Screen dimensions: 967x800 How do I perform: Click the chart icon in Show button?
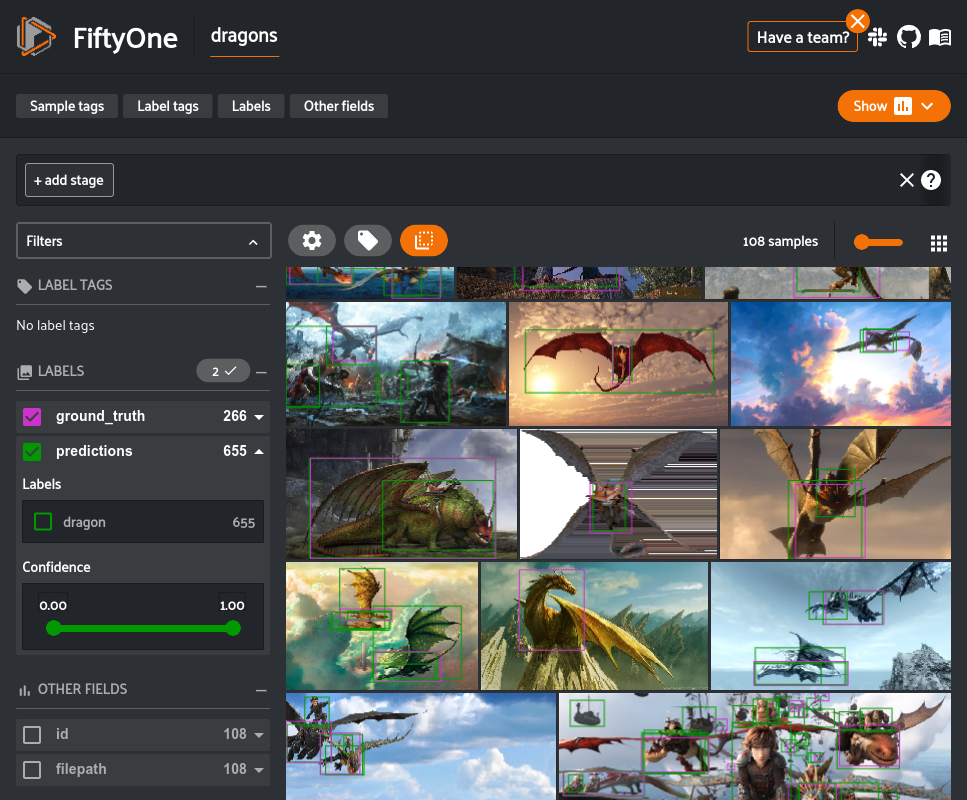click(902, 106)
